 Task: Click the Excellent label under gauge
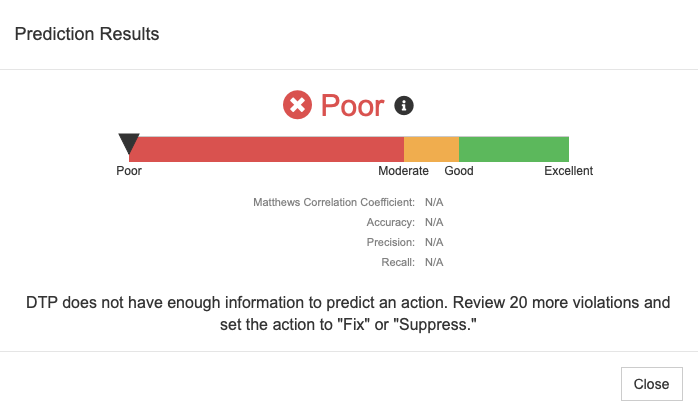click(x=568, y=171)
